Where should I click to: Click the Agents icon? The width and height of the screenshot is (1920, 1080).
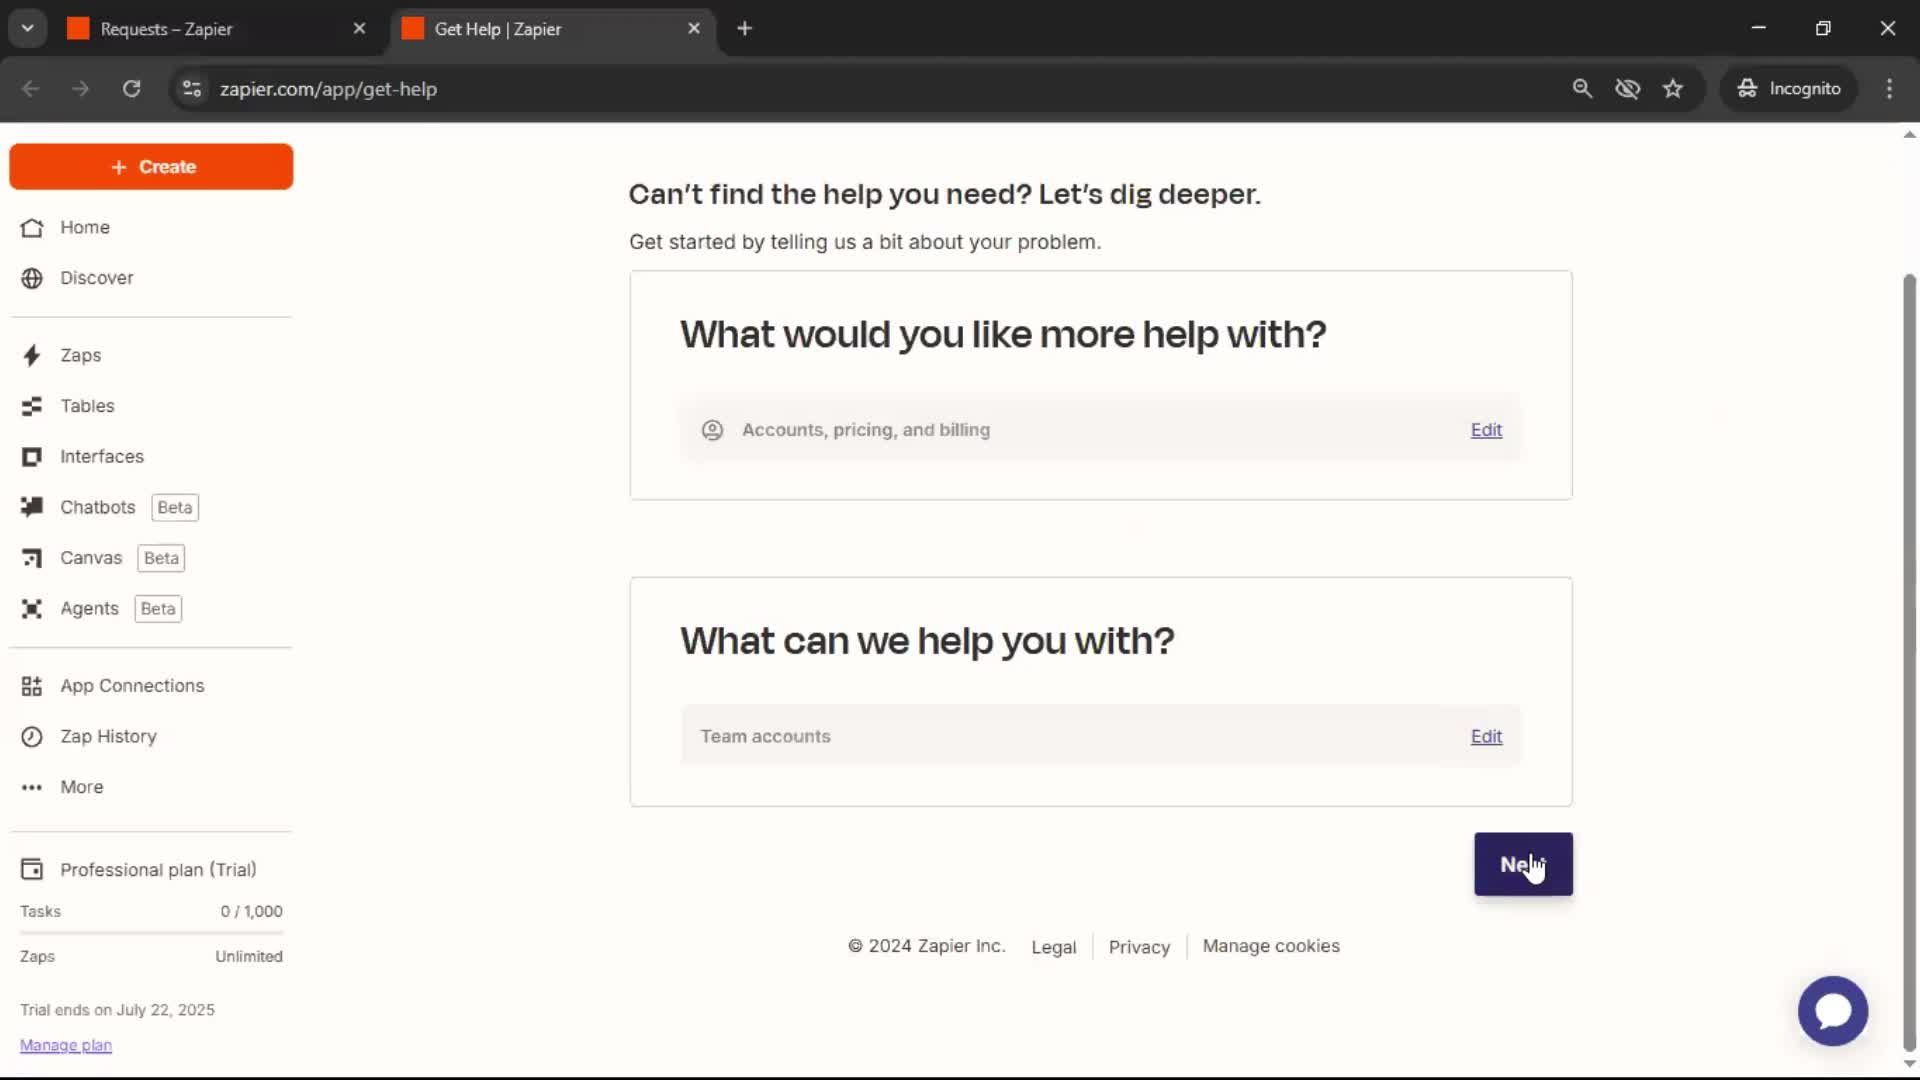(32, 609)
